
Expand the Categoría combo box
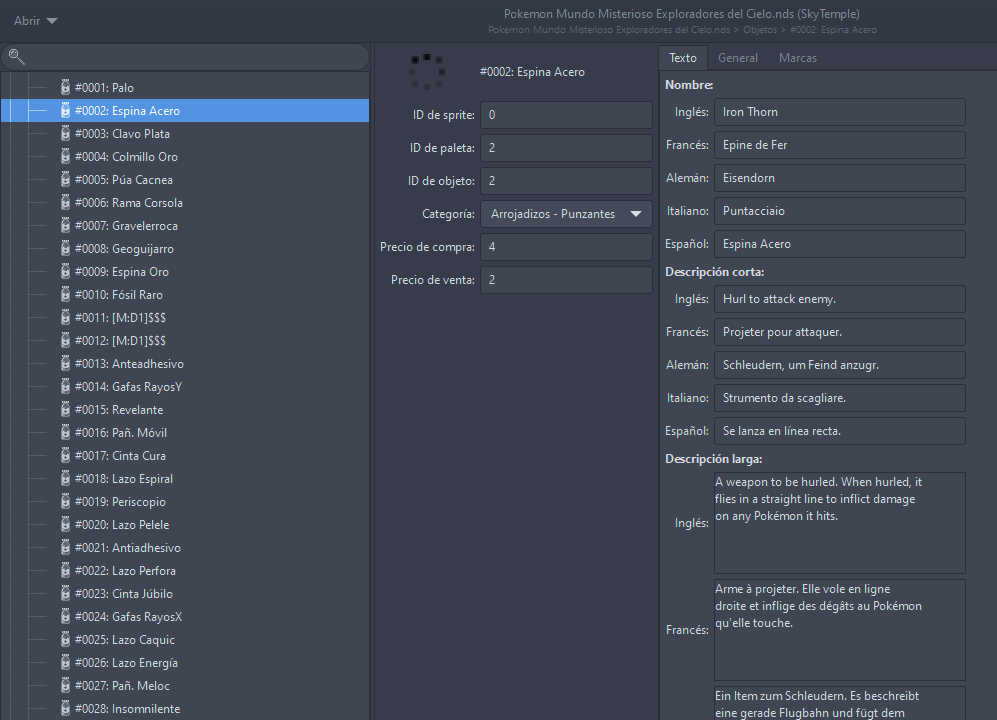click(x=566, y=214)
